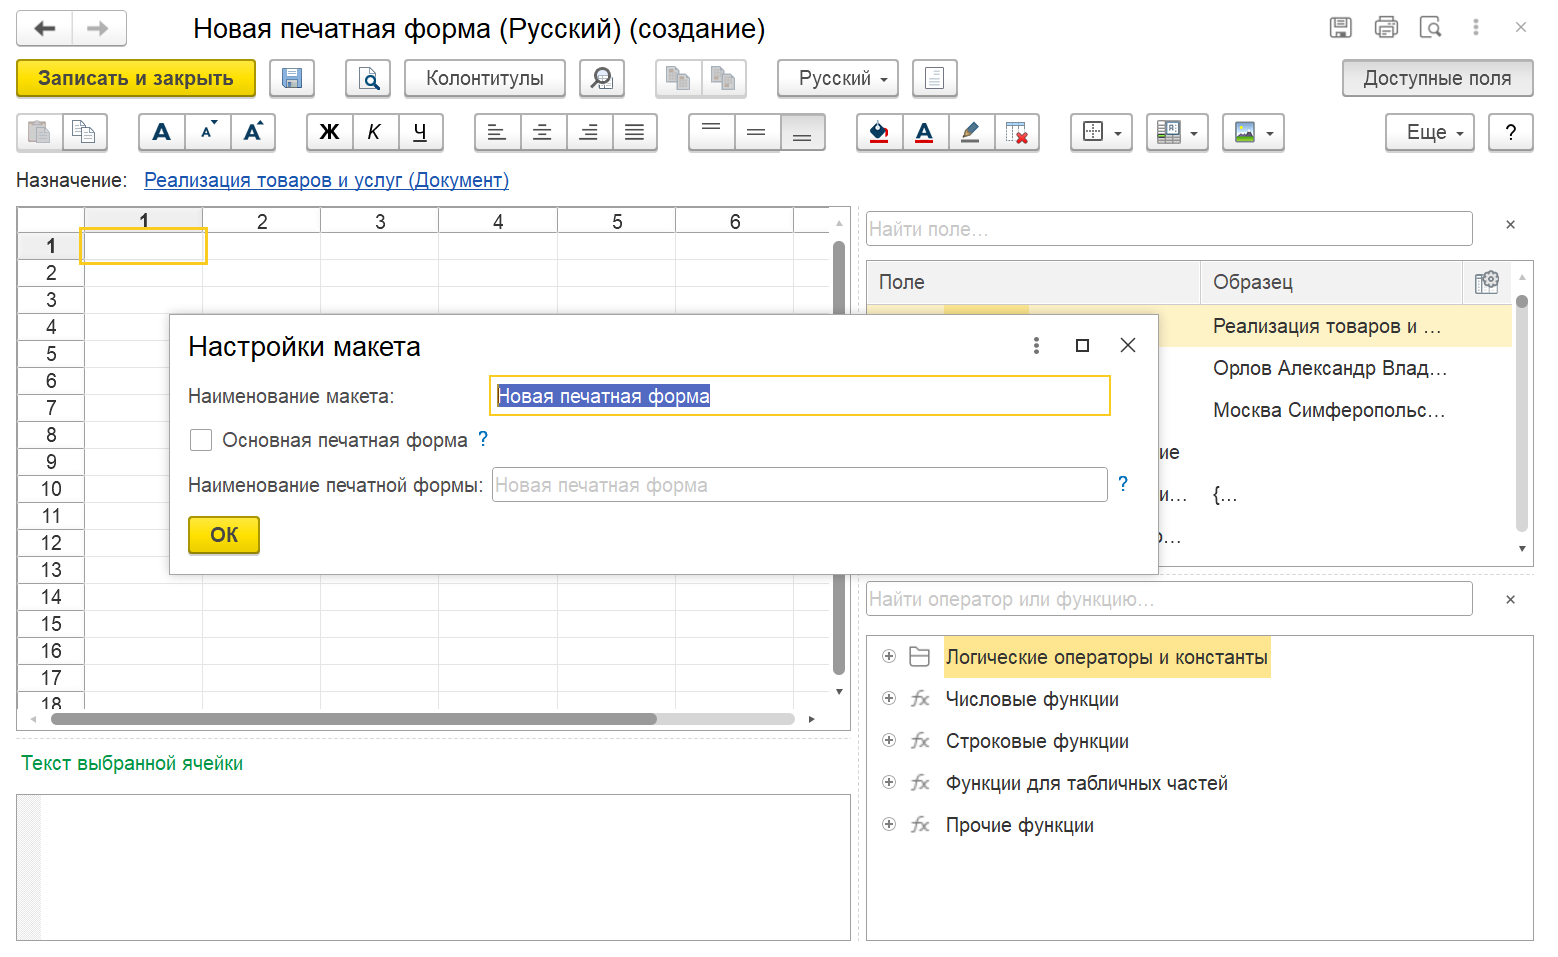Image resolution: width=1558 pixels, height=957 pixels.
Task: Open print preview icon
Action: pos(368,78)
